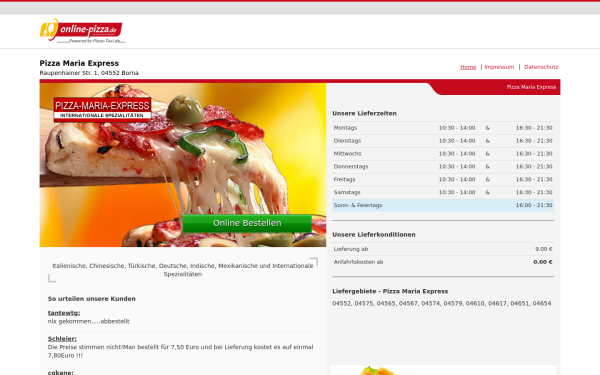Image resolution: width=600 pixels, height=375 pixels.
Task: Click the address Raupenhainer Str. 1, 04552 Borna
Action: [x=89, y=73]
